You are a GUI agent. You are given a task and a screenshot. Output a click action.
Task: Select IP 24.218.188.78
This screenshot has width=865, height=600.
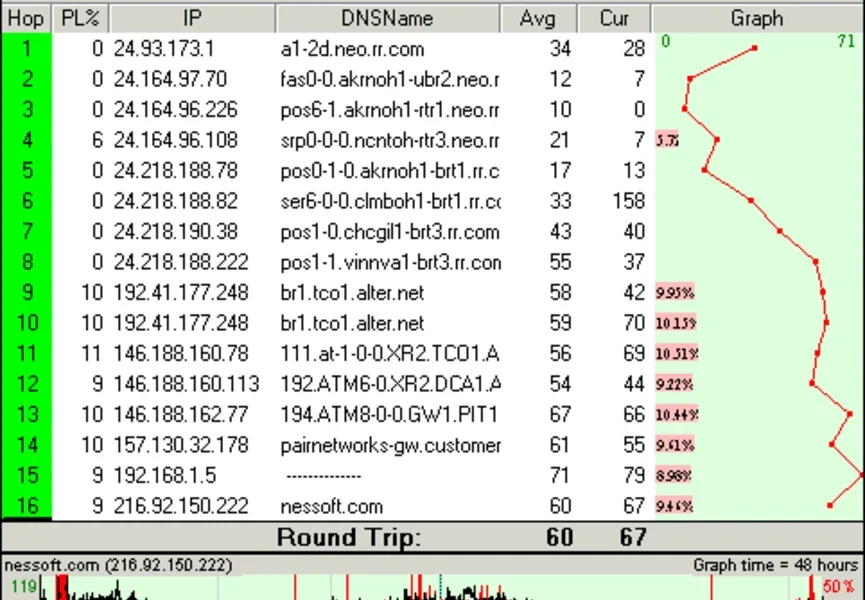(175, 170)
